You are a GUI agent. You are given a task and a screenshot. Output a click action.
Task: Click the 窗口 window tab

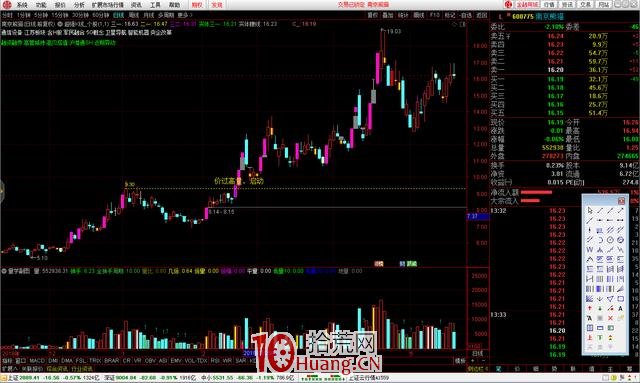(x=21, y=361)
